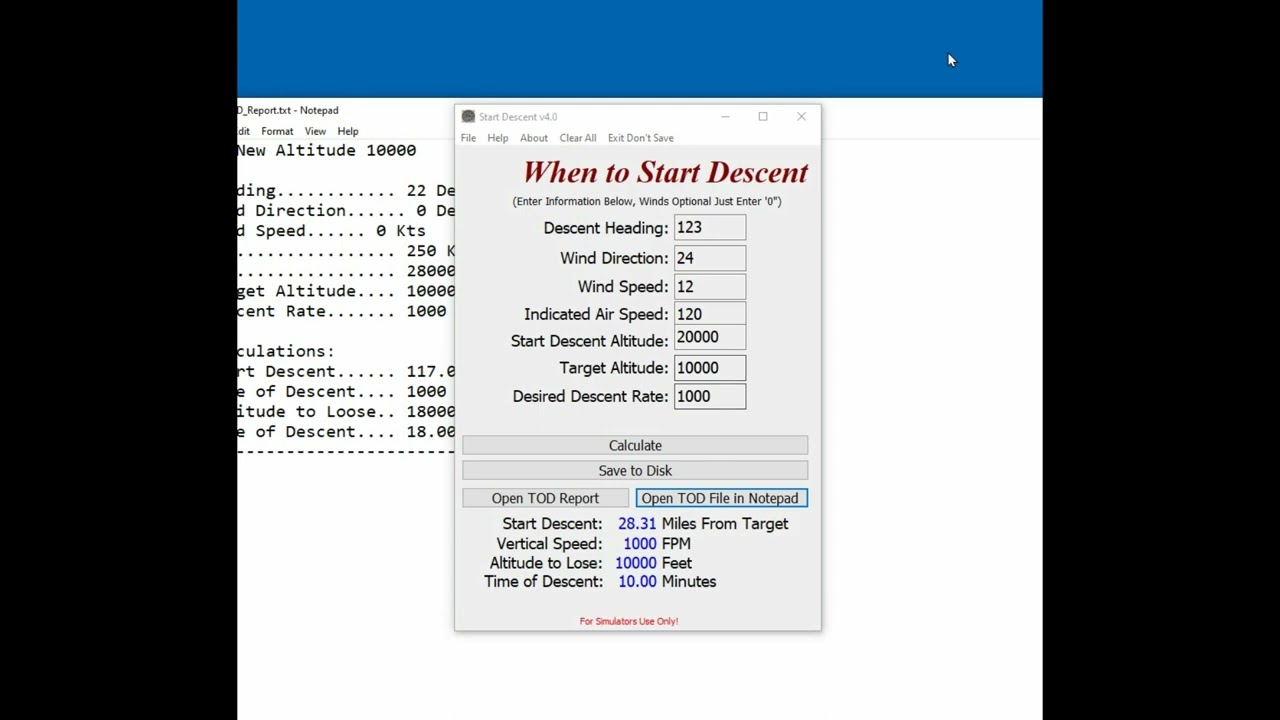
Task: Select Exit Don't Save menu item
Action: pyautogui.click(x=641, y=138)
